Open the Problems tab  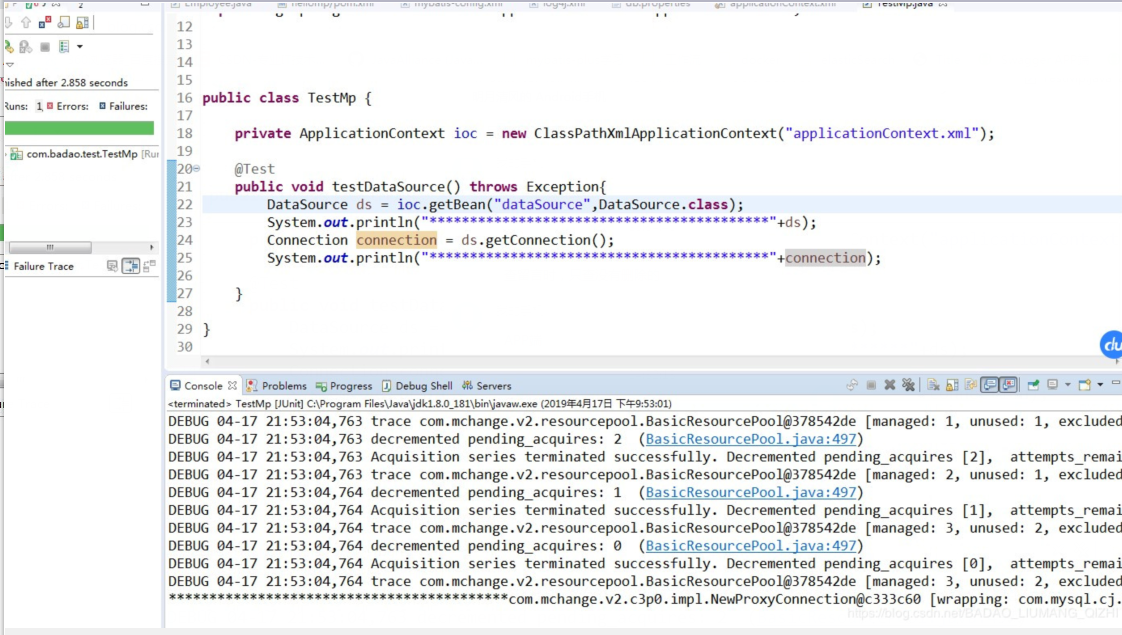click(276, 386)
